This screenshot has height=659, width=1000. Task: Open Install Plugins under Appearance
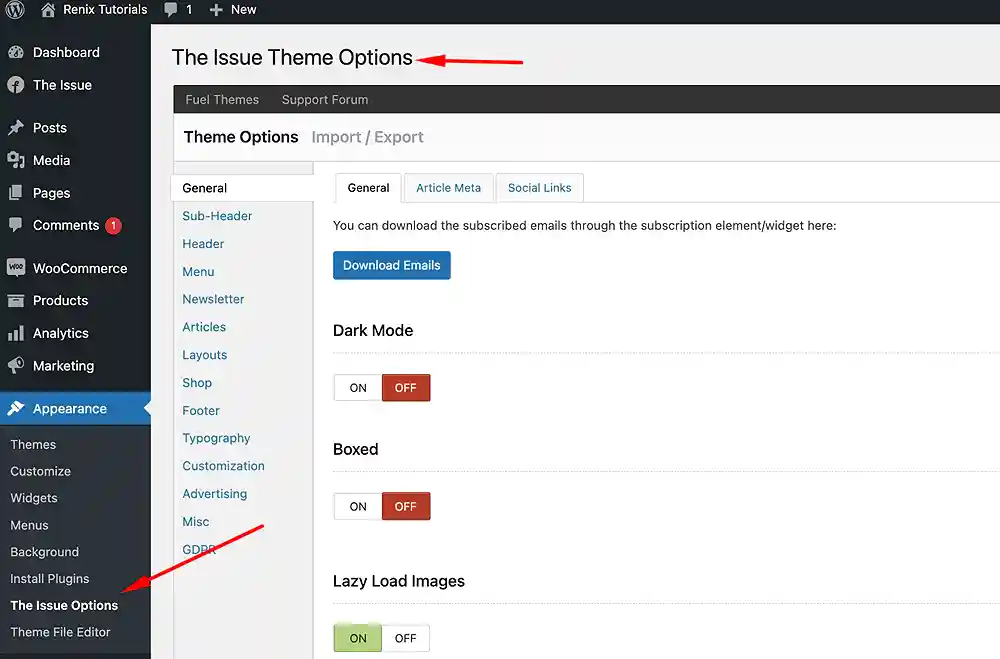pyautogui.click(x=50, y=579)
